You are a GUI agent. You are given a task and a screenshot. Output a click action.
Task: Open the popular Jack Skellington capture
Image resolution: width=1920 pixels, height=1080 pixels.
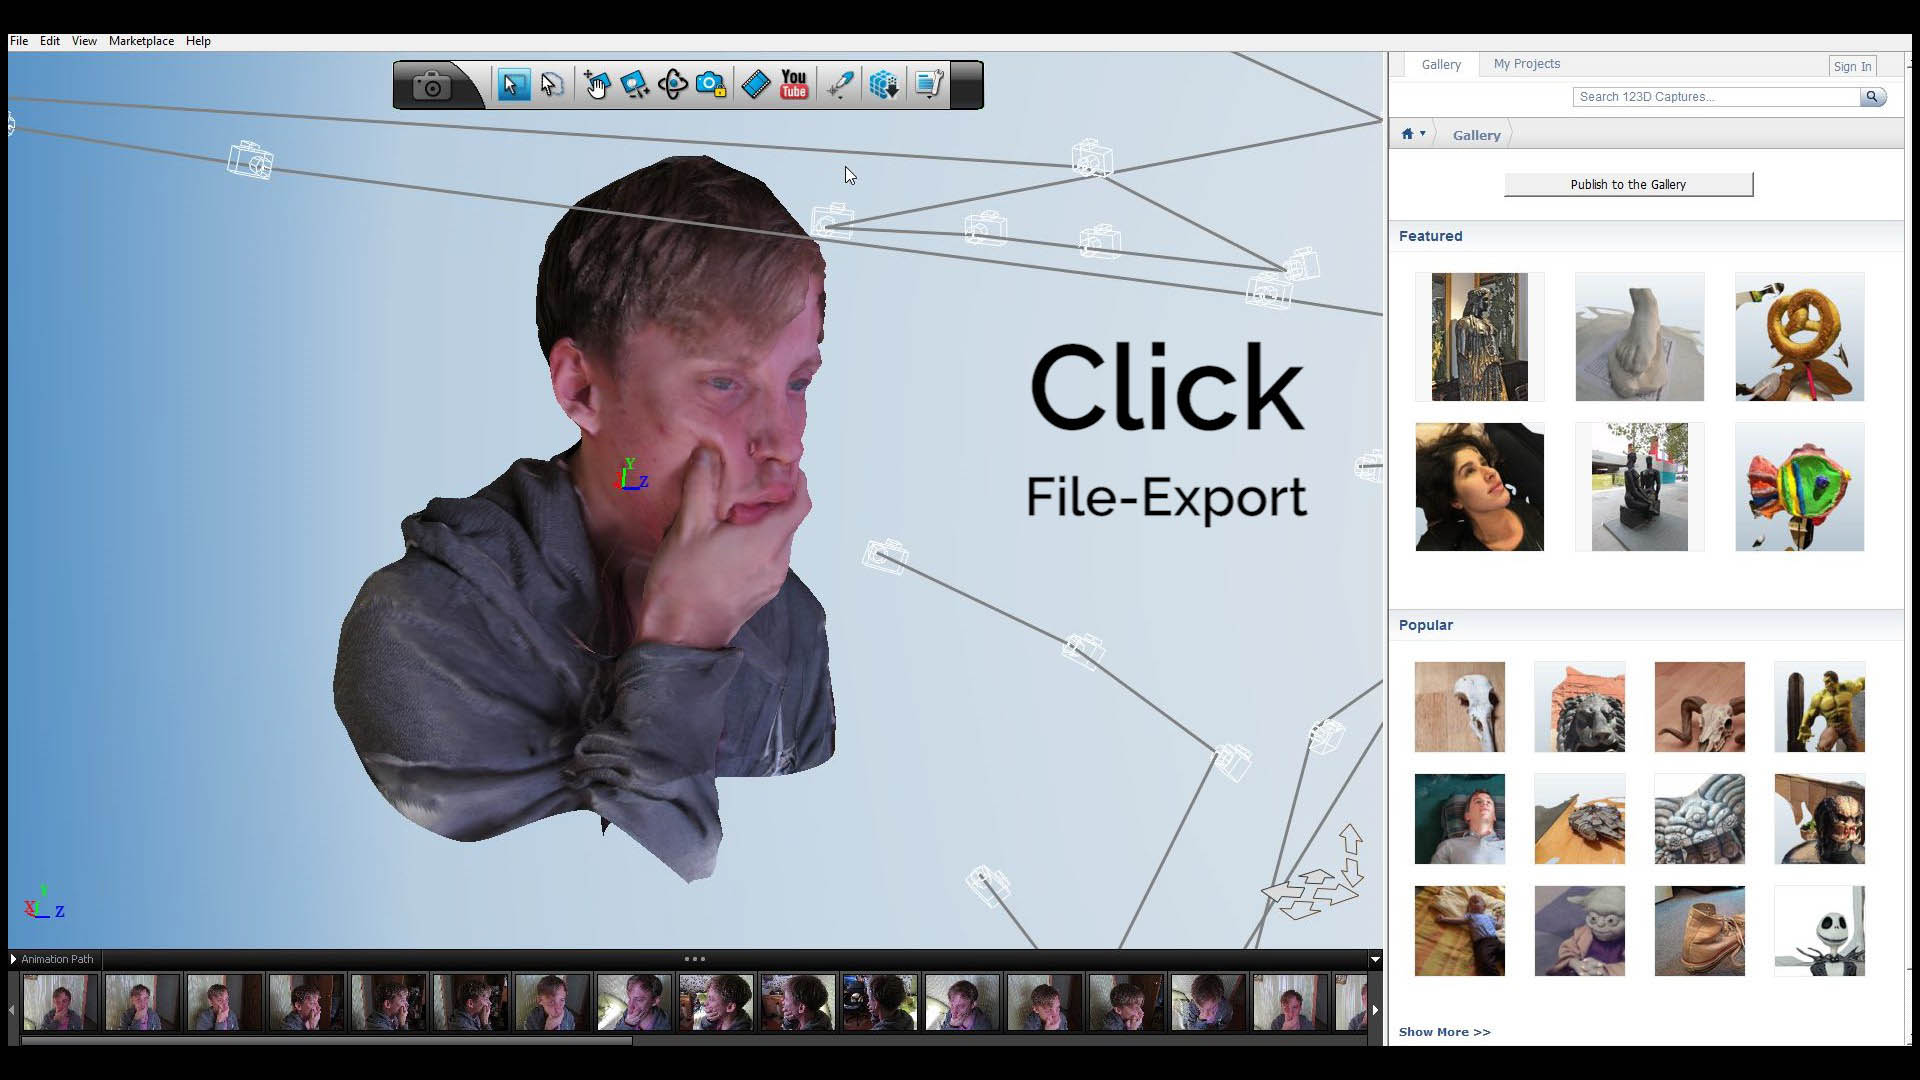click(x=1819, y=931)
